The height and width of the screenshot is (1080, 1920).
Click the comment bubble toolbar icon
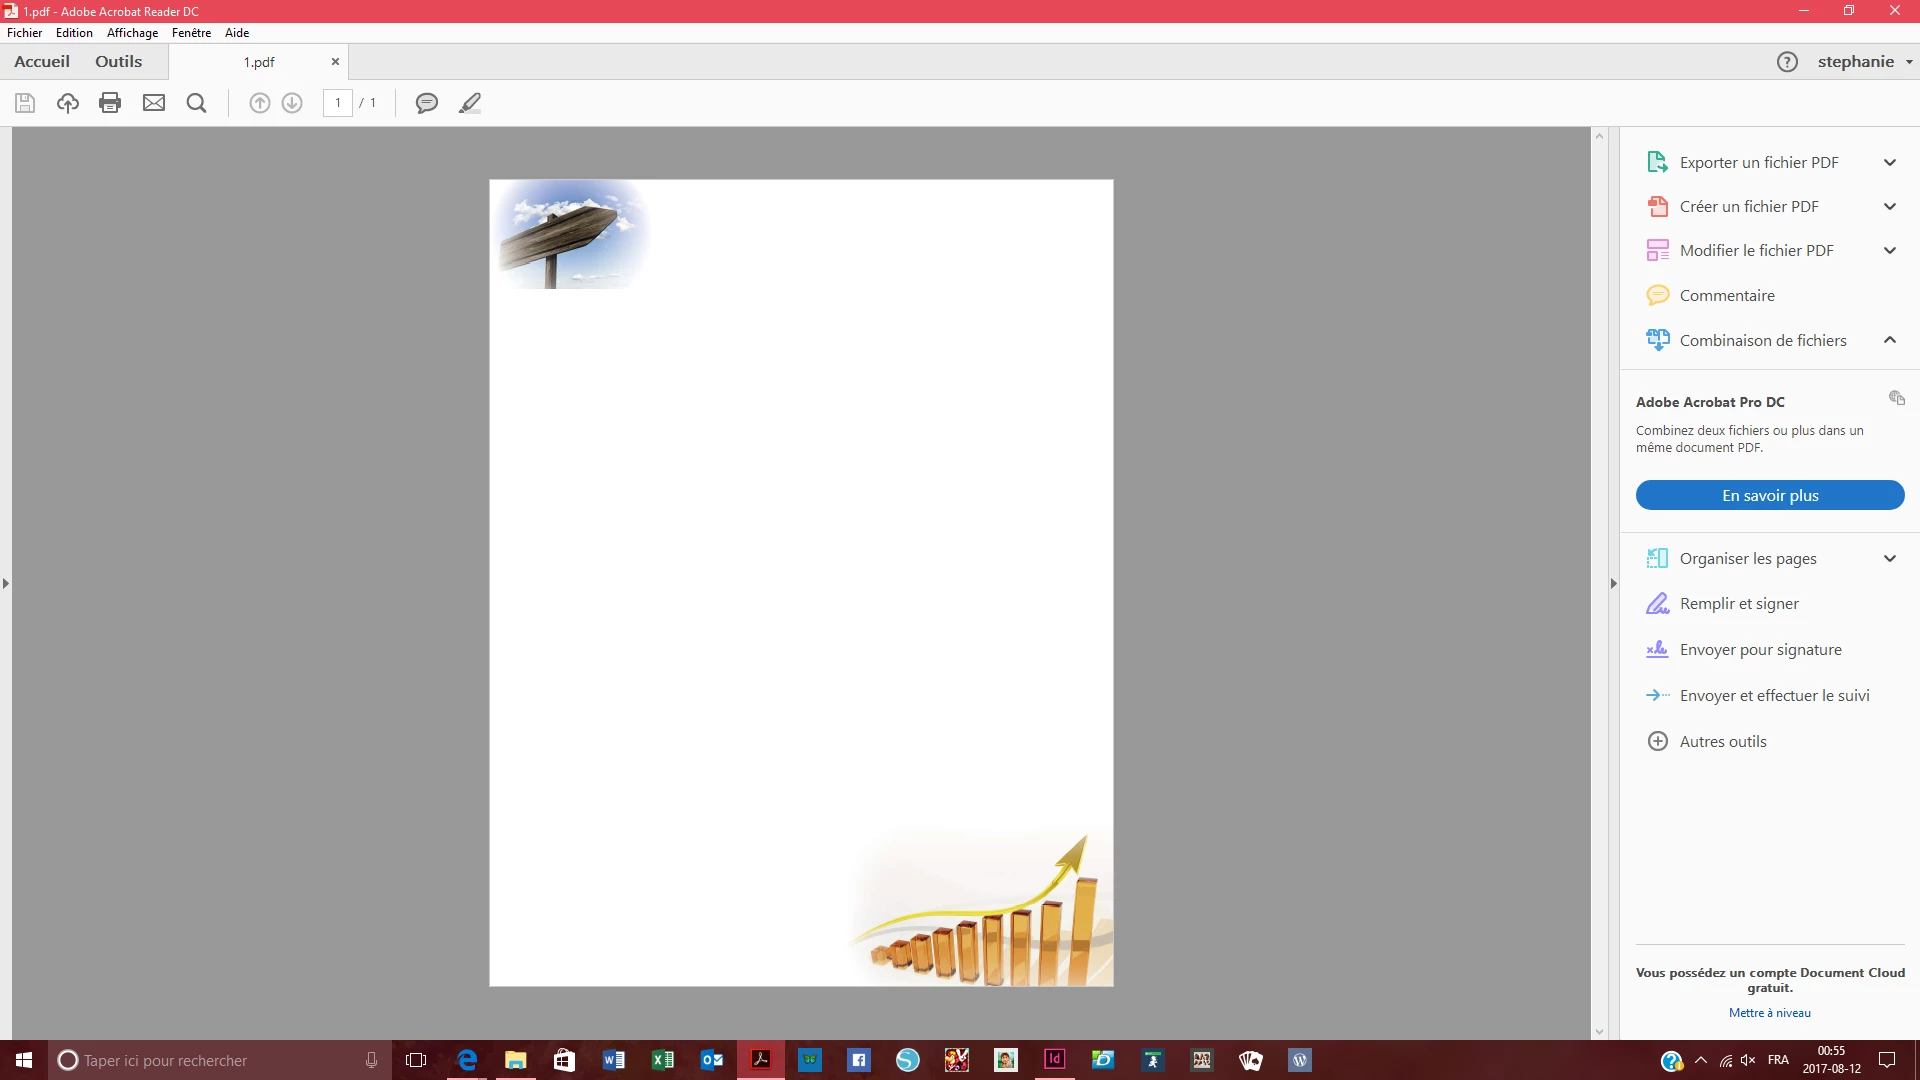tap(427, 103)
